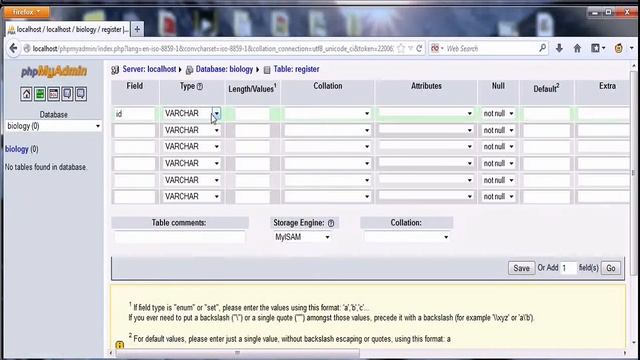Image resolution: width=640 pixels, height=360 pixels.
Task: Click the second row Field input
Action: pos(134,130)
